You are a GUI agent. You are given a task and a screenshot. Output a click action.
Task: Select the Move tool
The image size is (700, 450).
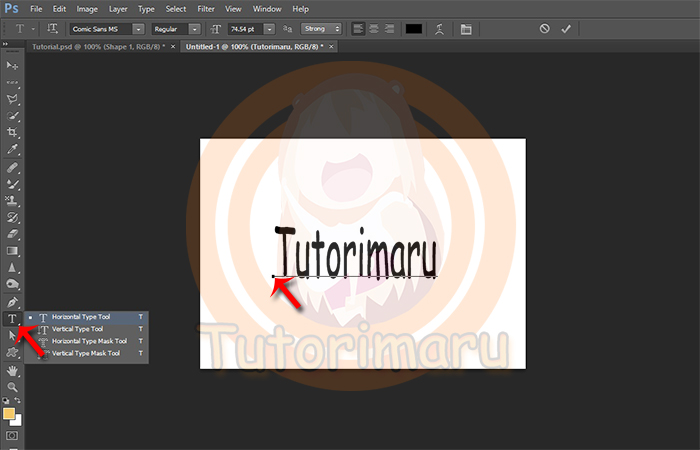12,66
